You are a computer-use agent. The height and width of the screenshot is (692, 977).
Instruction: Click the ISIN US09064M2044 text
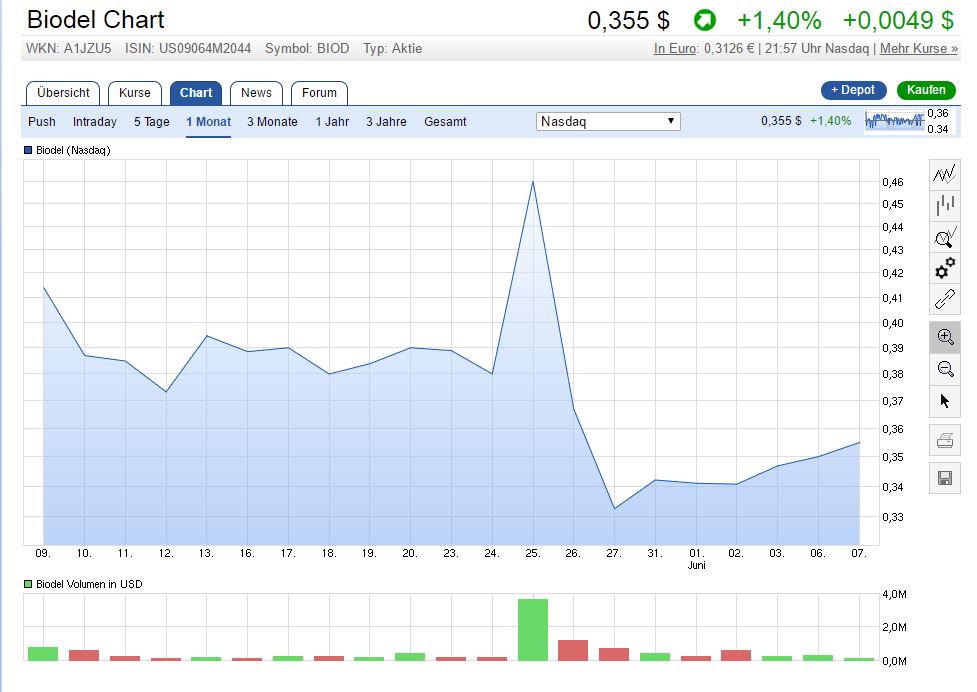188,49
